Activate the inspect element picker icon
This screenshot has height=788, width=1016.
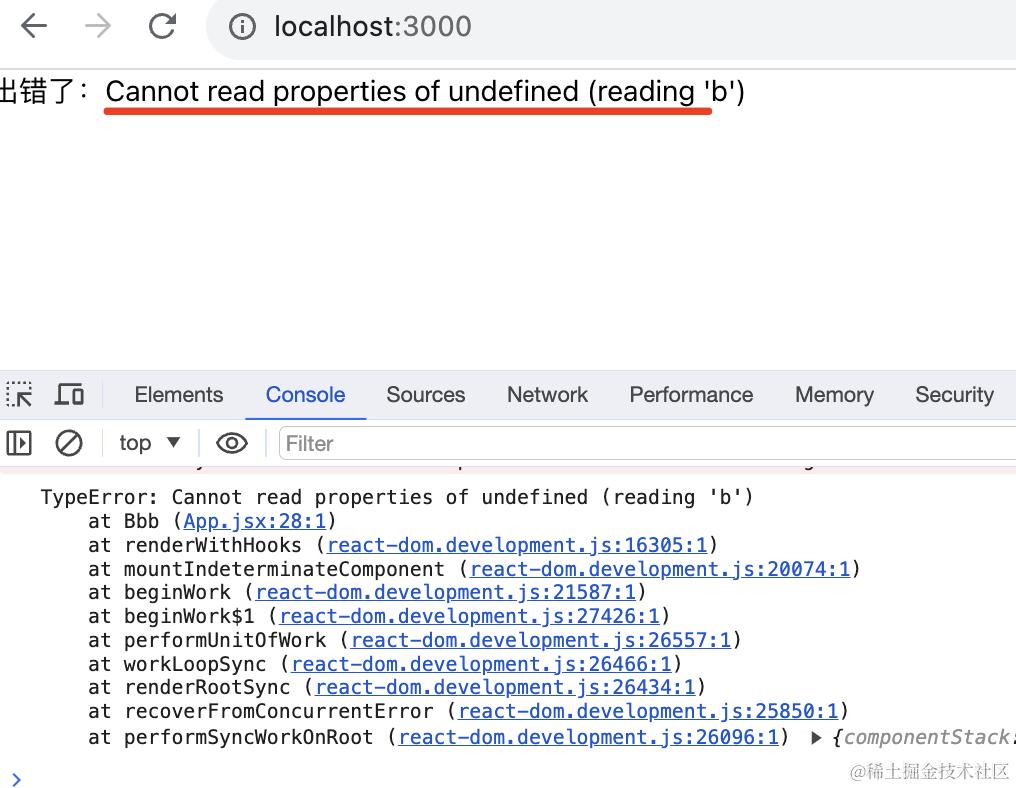click(x=19, y=394)
